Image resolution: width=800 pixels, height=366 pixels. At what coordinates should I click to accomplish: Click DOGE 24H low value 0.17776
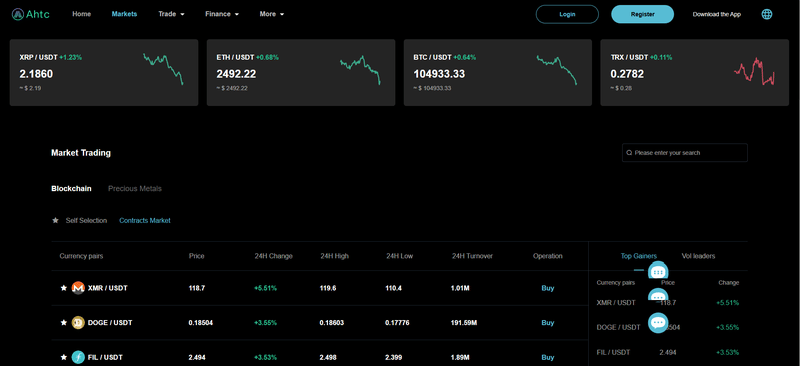(x=397, y=323)
